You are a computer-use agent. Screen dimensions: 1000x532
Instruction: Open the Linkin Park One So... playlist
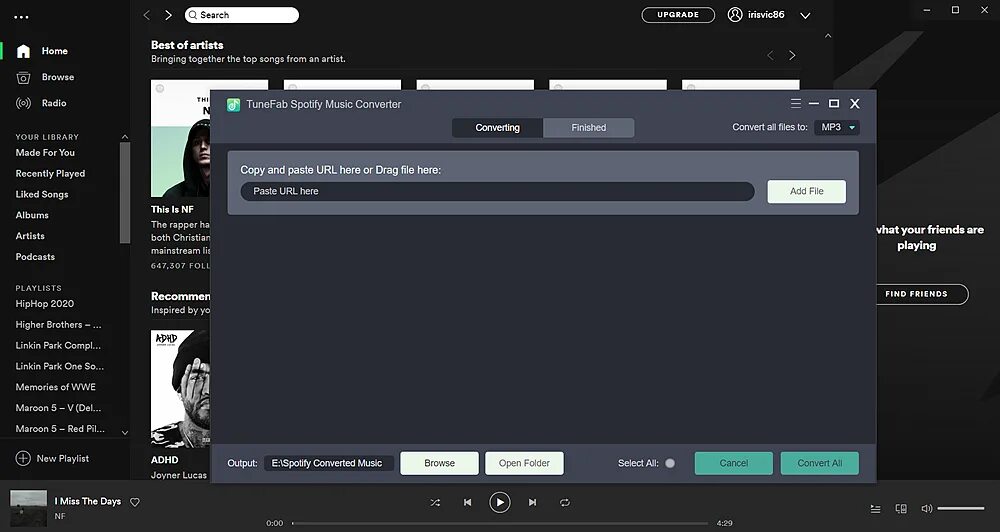coord(59,366)
